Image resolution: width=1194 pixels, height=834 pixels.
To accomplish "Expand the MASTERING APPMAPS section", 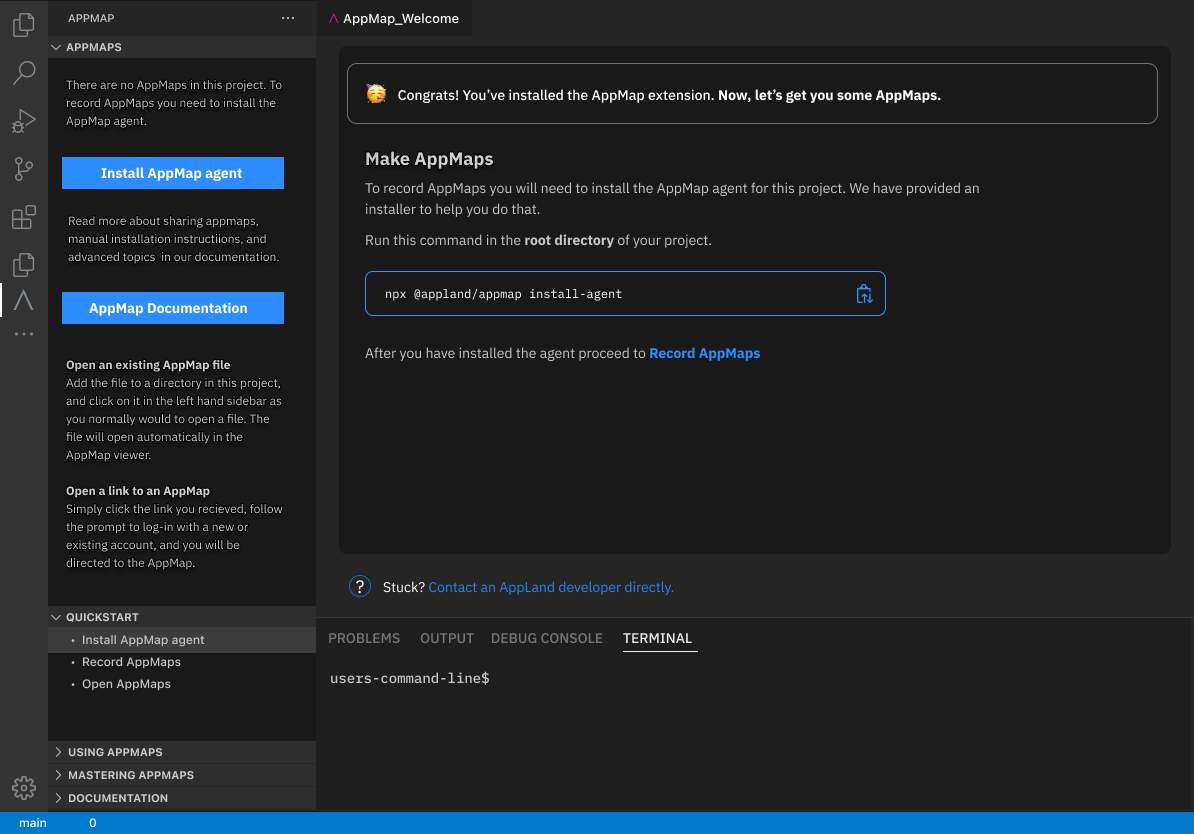I will (130, 774).
